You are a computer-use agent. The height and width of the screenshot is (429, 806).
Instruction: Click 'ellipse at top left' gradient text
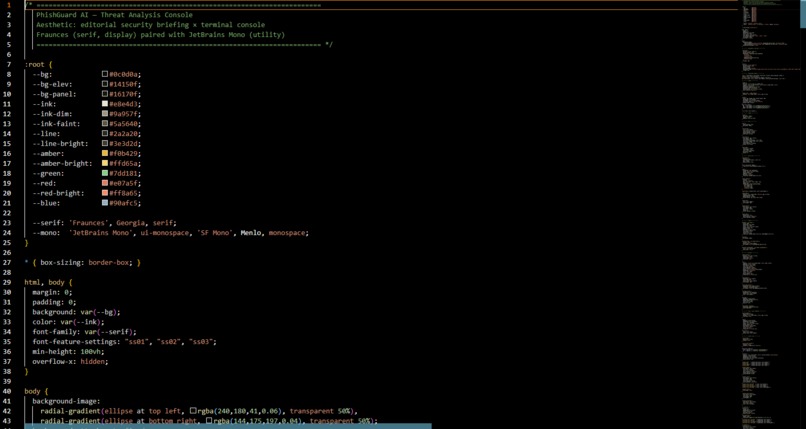click(143, 411)
